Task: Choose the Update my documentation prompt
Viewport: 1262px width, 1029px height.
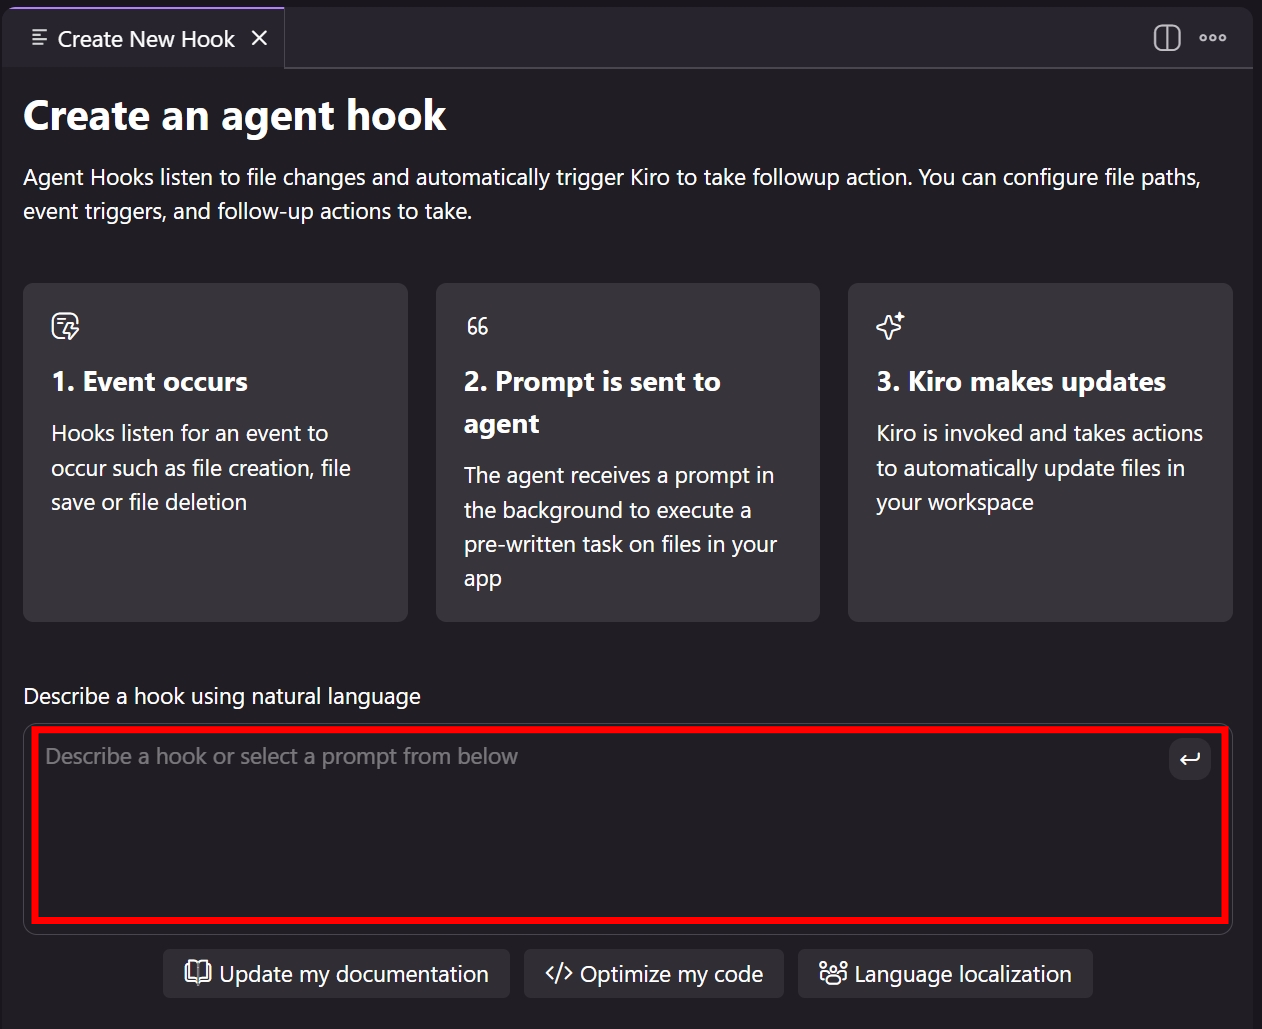Action: (x=337, y=974)
